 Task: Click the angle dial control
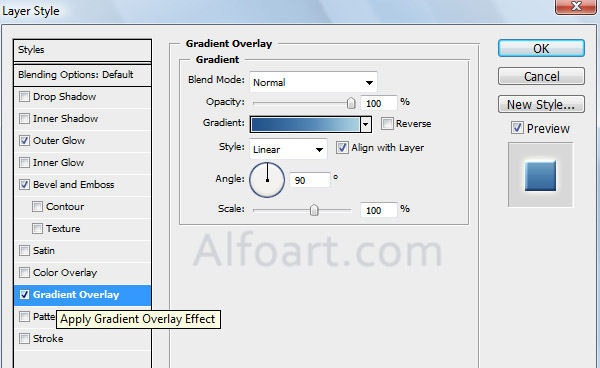(x=267, y=179)
